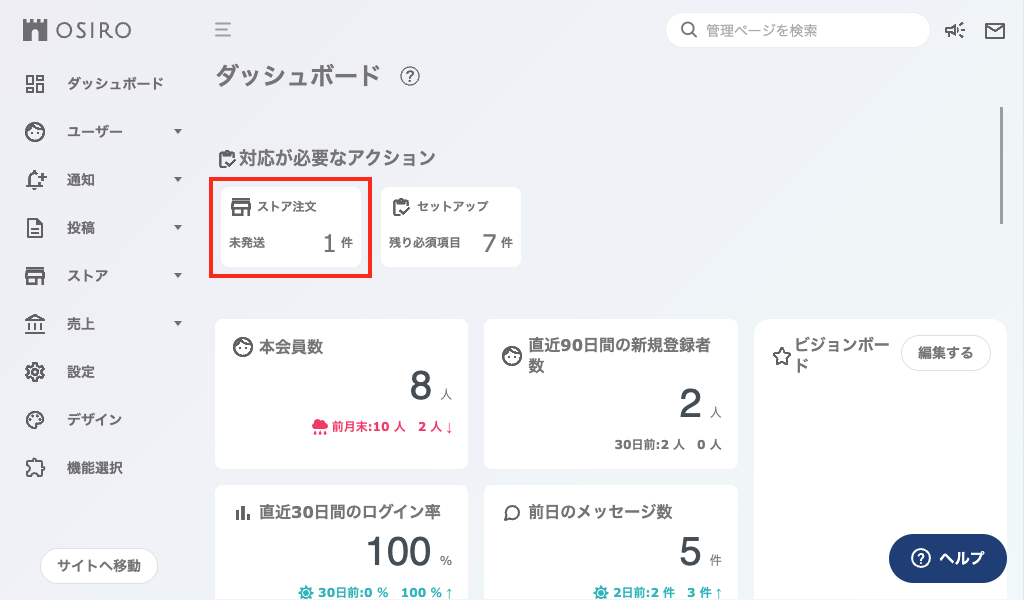Click the 30日前:0 % text
This screenshot has height=600, width=1024.
pyautogui.click(x=353, y=593)
